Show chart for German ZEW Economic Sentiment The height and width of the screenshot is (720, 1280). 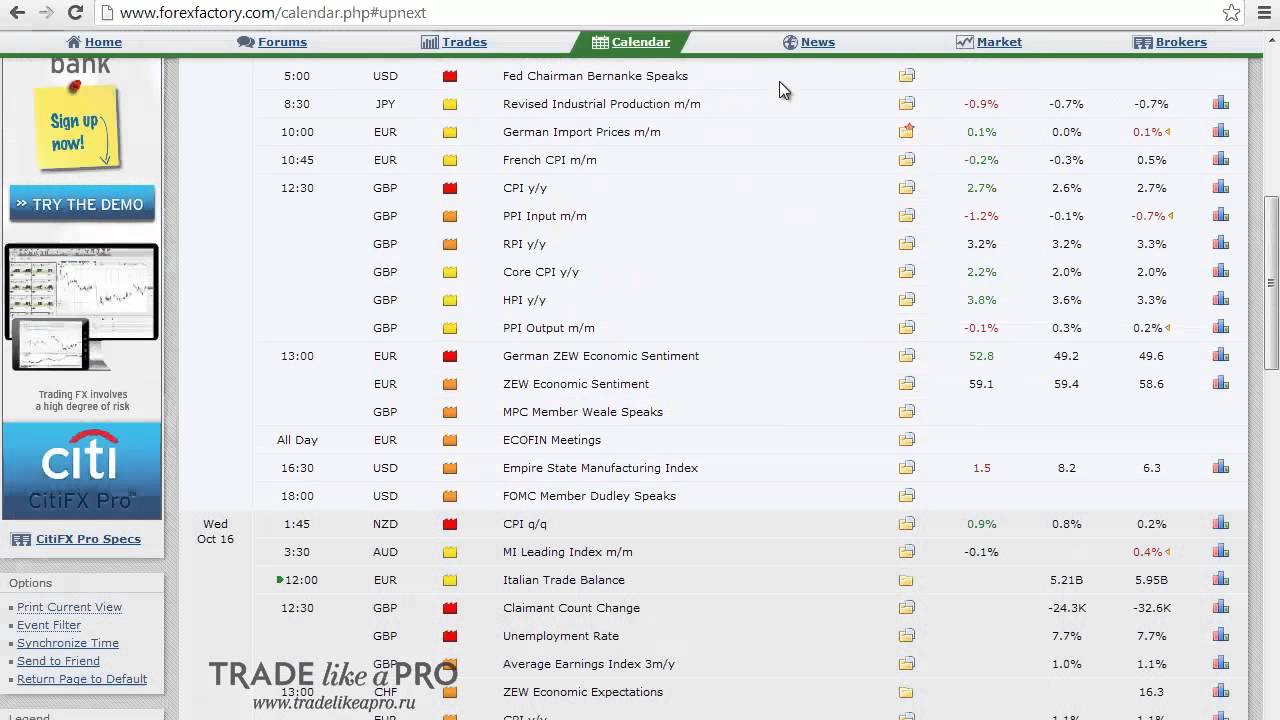(1221, 355)
